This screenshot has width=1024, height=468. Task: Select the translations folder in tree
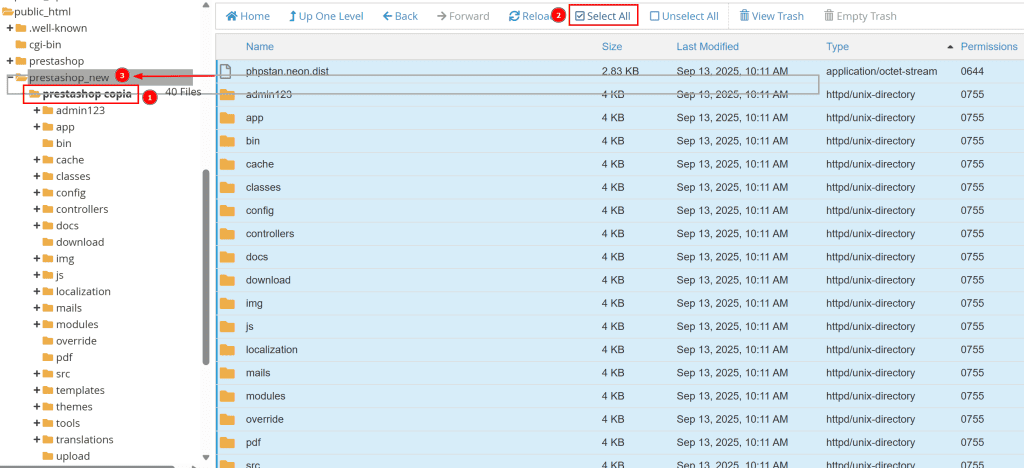point(84,439)
